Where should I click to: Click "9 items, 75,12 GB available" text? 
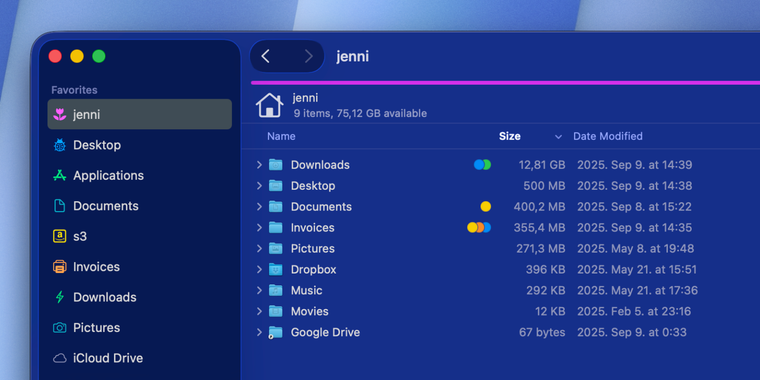(360, 113)
